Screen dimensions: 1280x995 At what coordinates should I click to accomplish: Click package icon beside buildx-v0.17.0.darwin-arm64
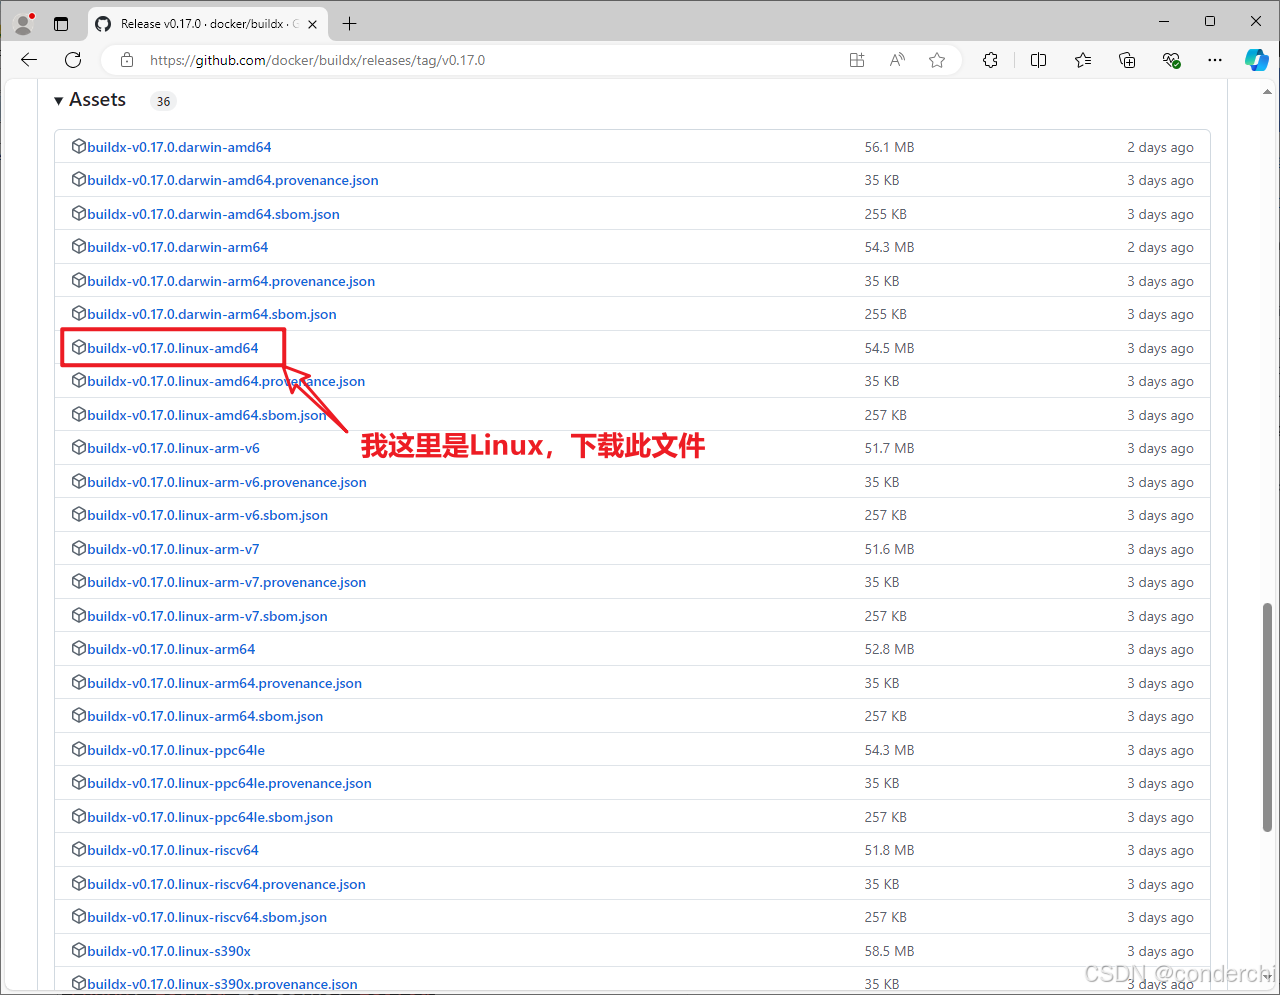pyautogui.click(x=79, y=246)
